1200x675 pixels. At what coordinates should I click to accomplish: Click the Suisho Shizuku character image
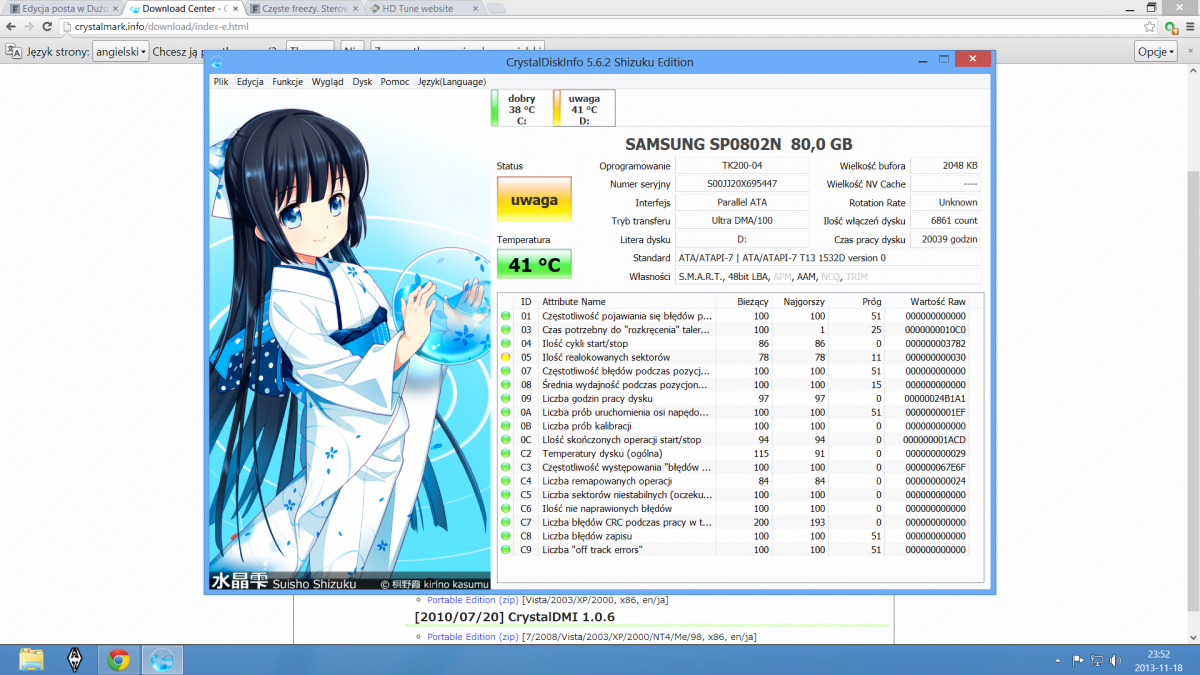coord(350,340)
